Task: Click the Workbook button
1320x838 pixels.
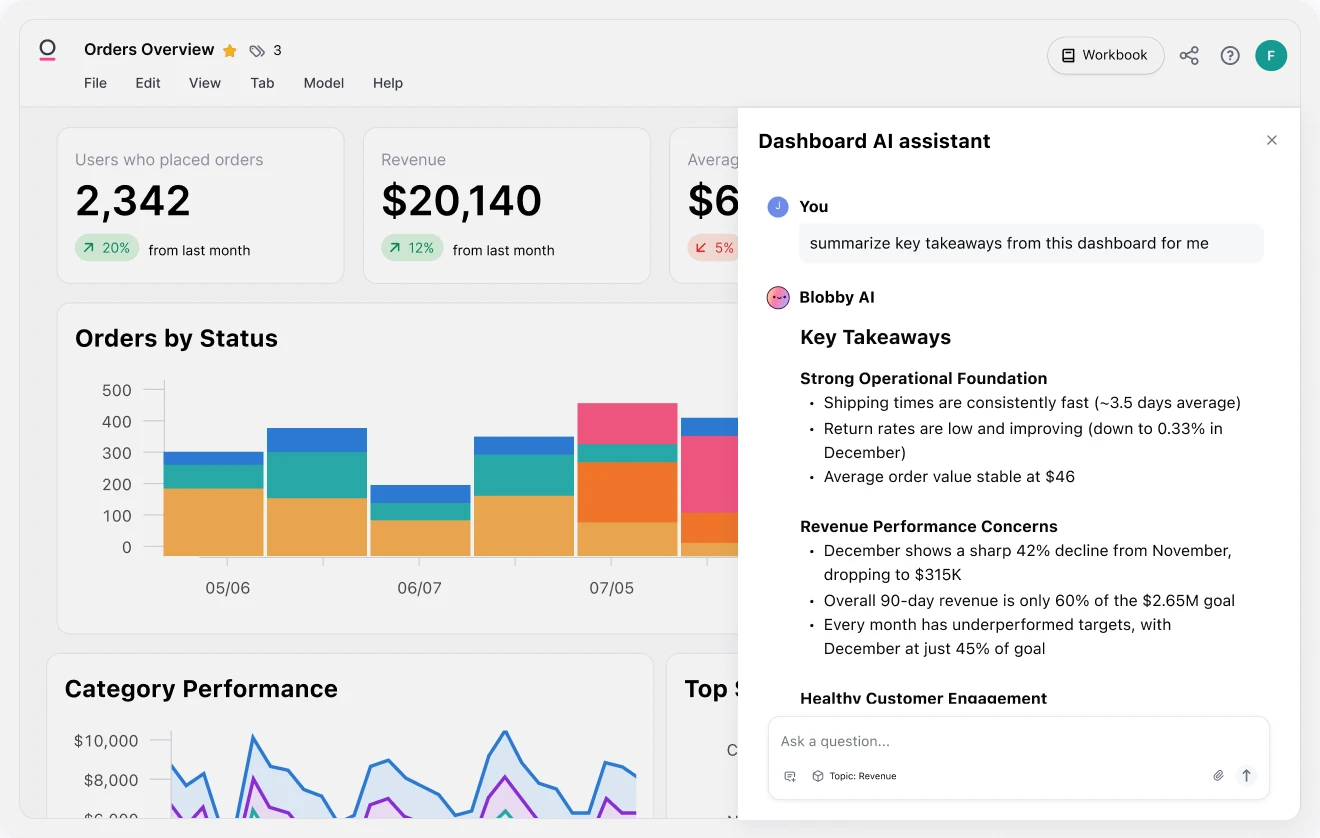Action: tap(1105, 56)
